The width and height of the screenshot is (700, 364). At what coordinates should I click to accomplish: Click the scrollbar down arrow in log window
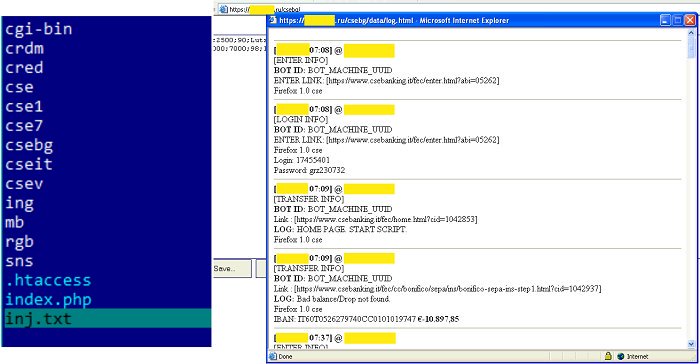(x=691, y=344)
